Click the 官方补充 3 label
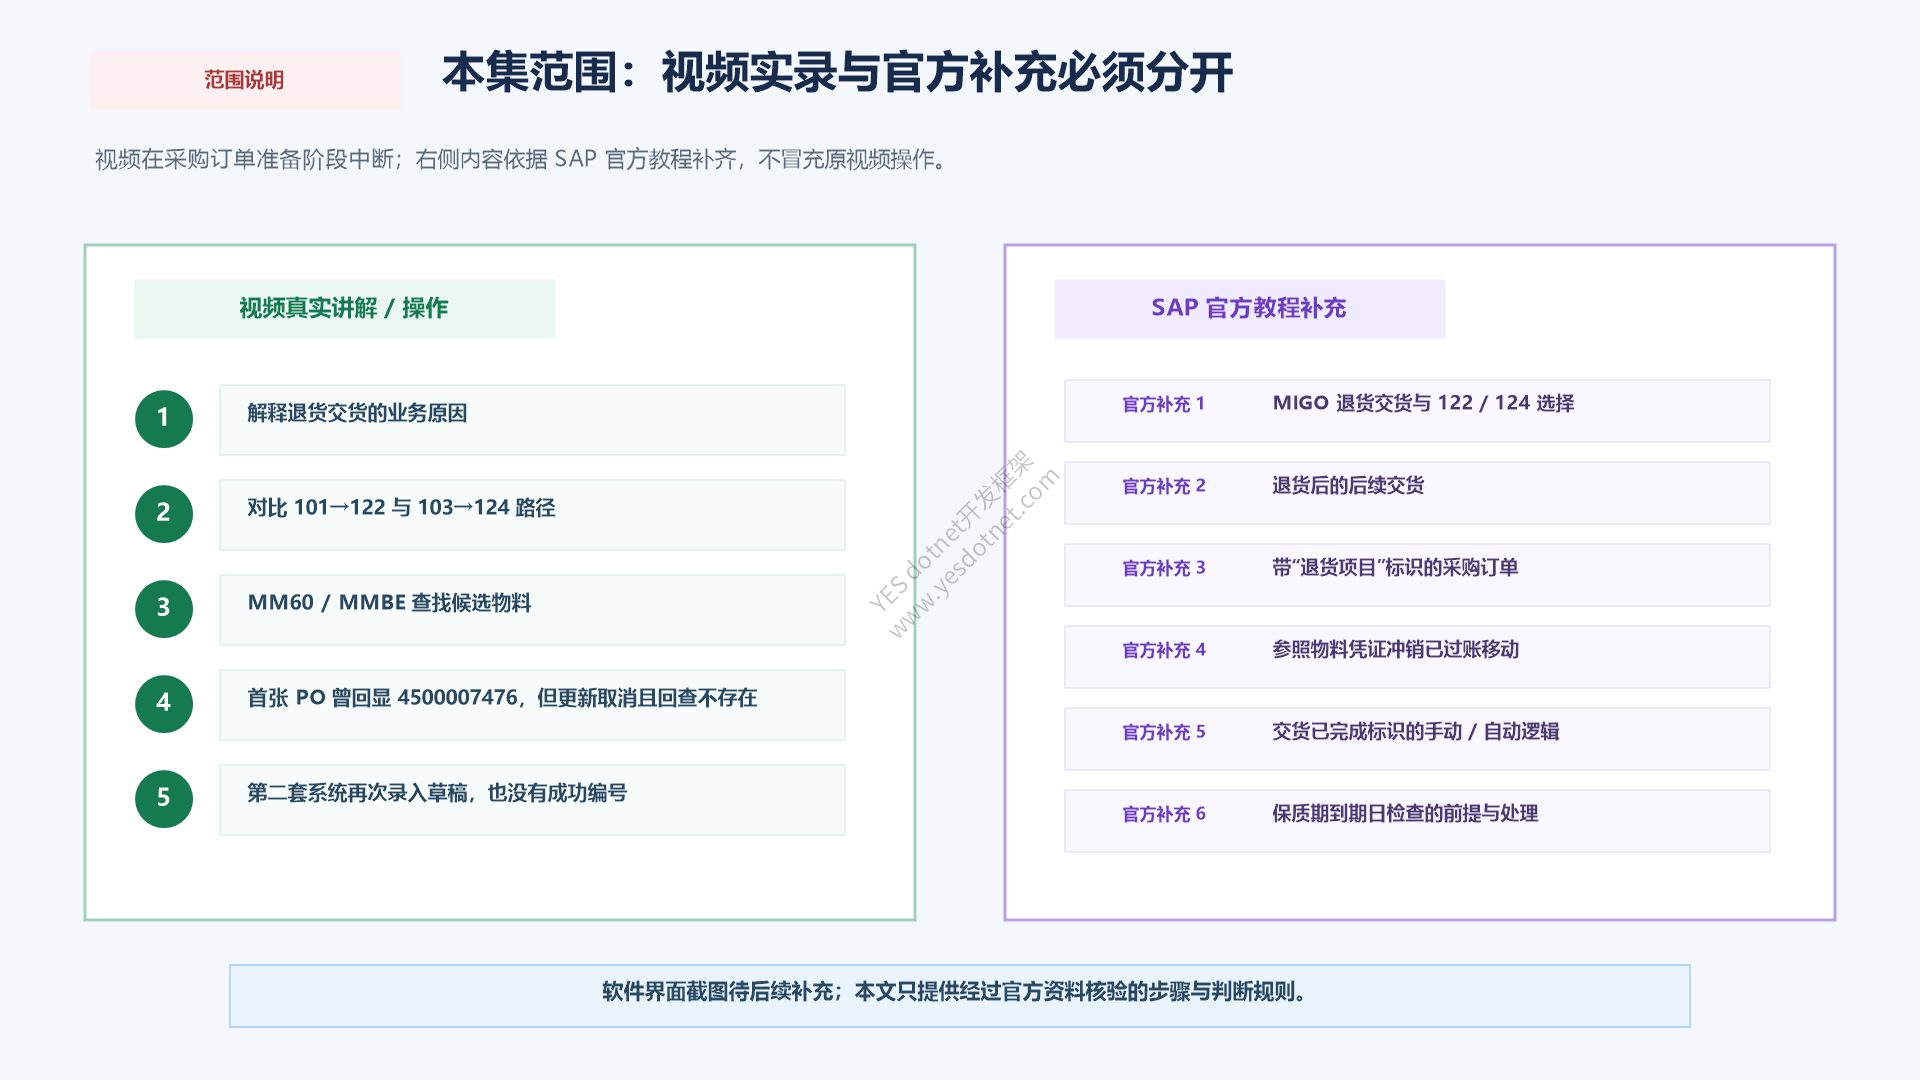 [x=1164, y=568]
